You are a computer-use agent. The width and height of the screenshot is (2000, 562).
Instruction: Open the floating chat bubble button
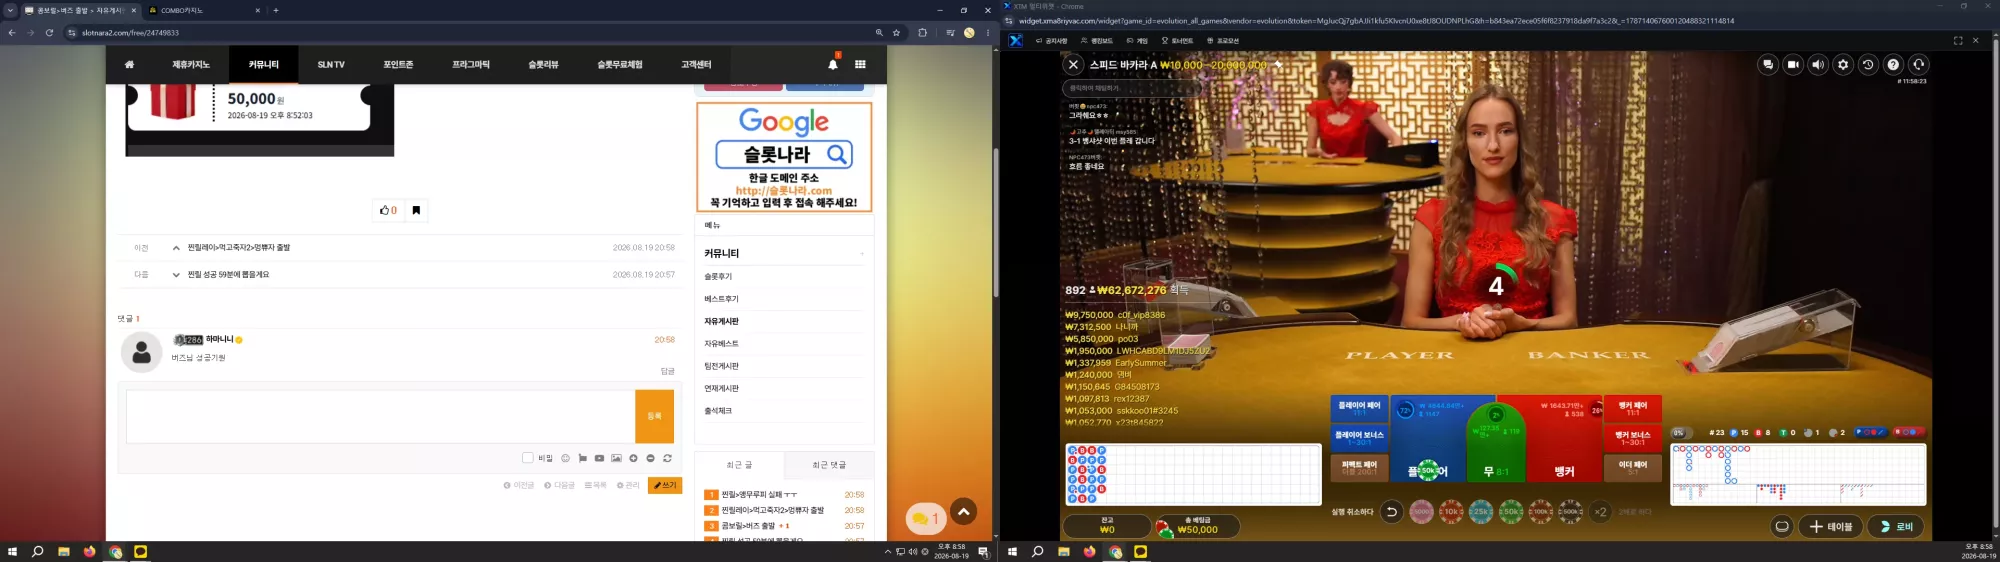tap(926, 518)
